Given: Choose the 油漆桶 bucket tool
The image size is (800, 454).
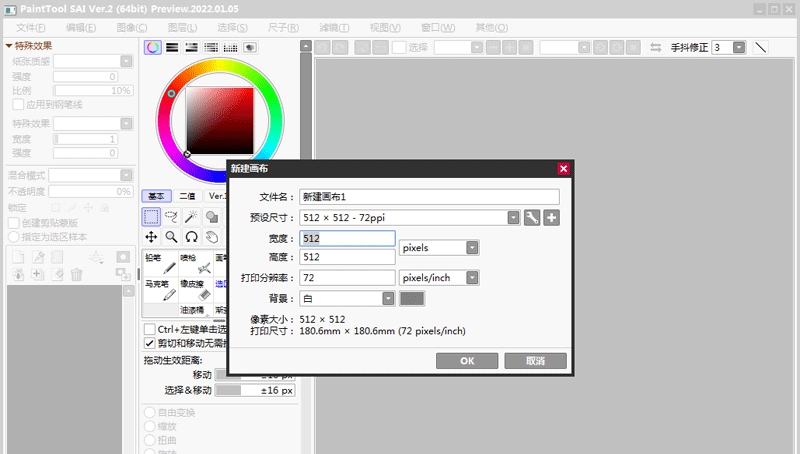Looking at the screenshot, I should pos(195,310).
